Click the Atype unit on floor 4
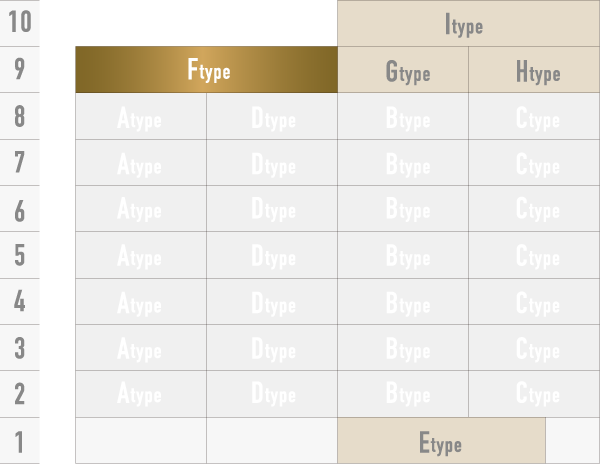 coord(141,301)
